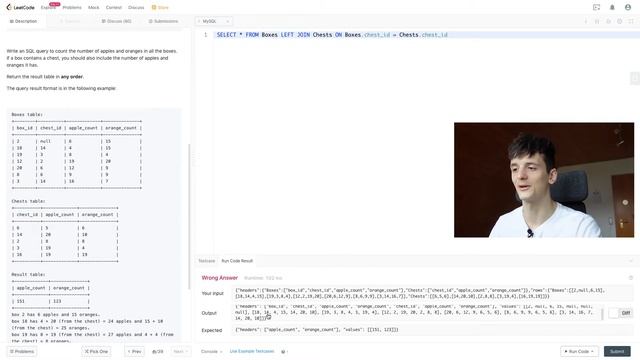The width and height of the screenshot is (640, 360).
Task: Switch to the Testcase tab
Action: (207, 261)
